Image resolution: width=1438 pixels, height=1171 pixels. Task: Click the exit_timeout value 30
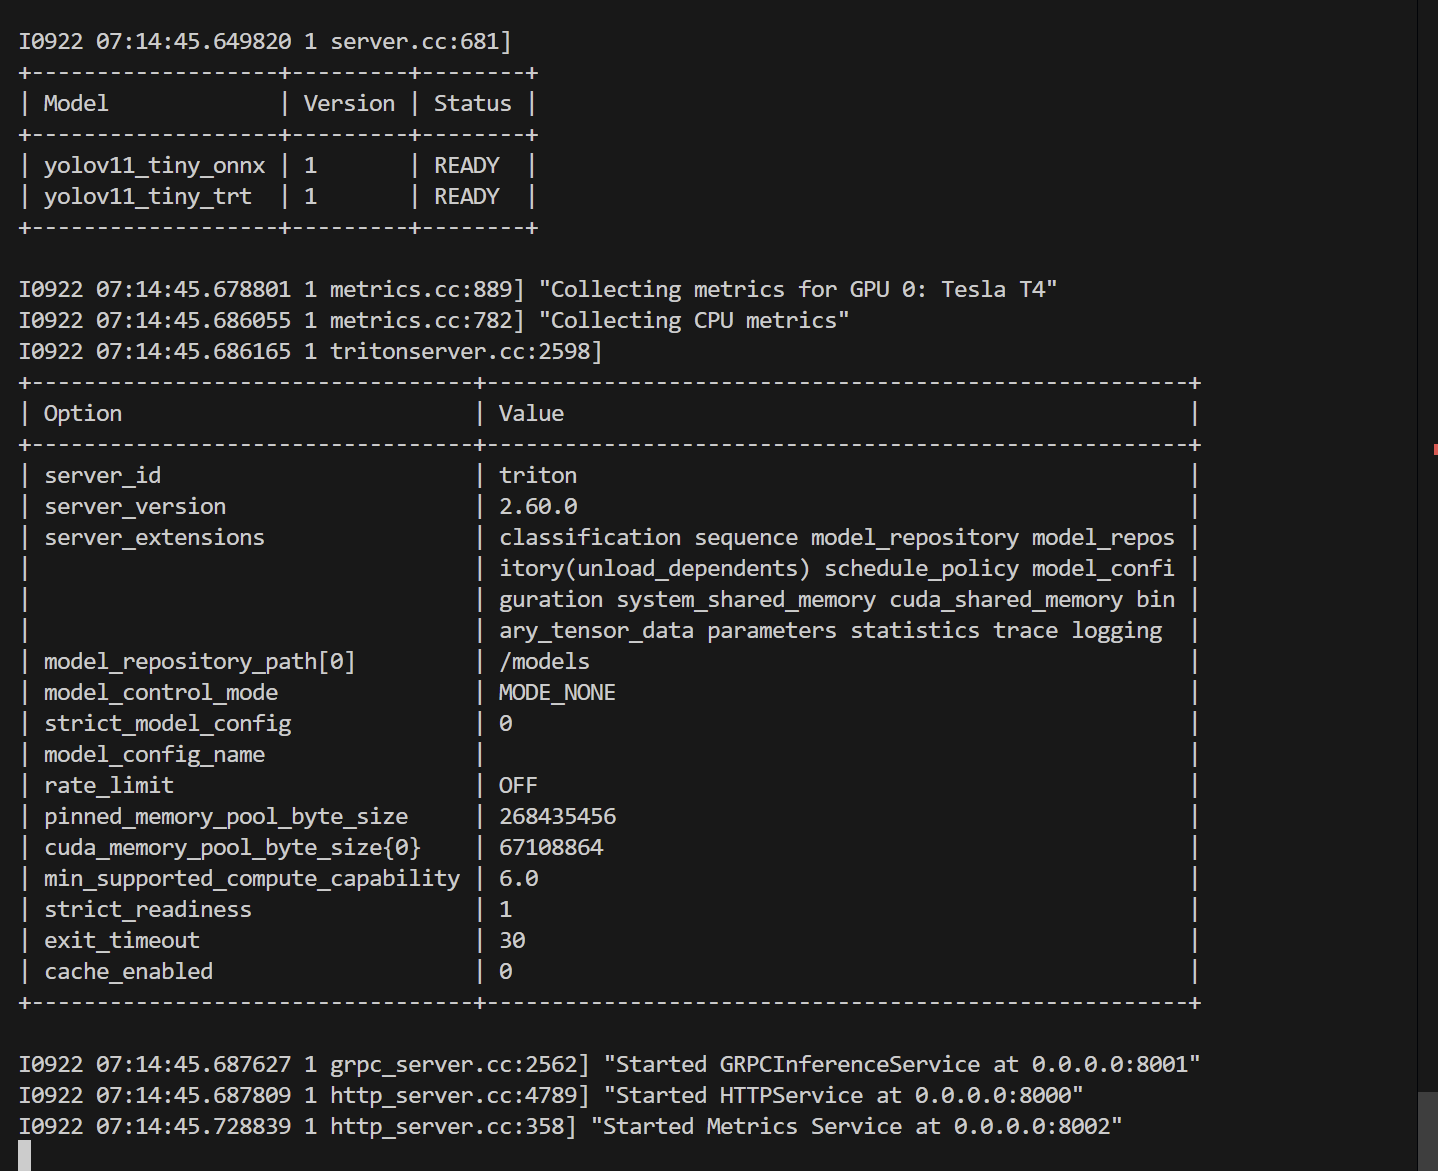click(x=512, y=941)
